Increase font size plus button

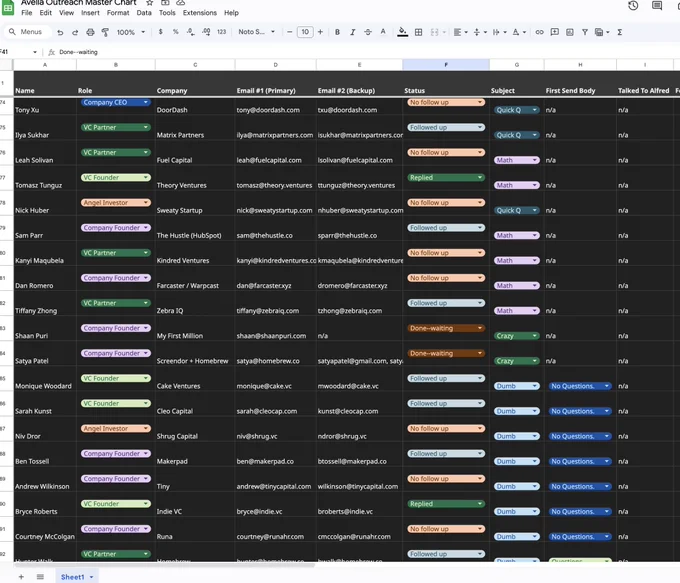320,32
